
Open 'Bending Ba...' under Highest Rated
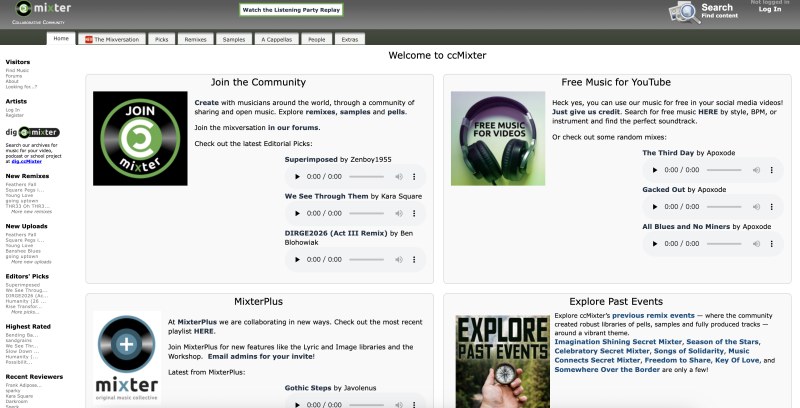click(x=22, y=335)
